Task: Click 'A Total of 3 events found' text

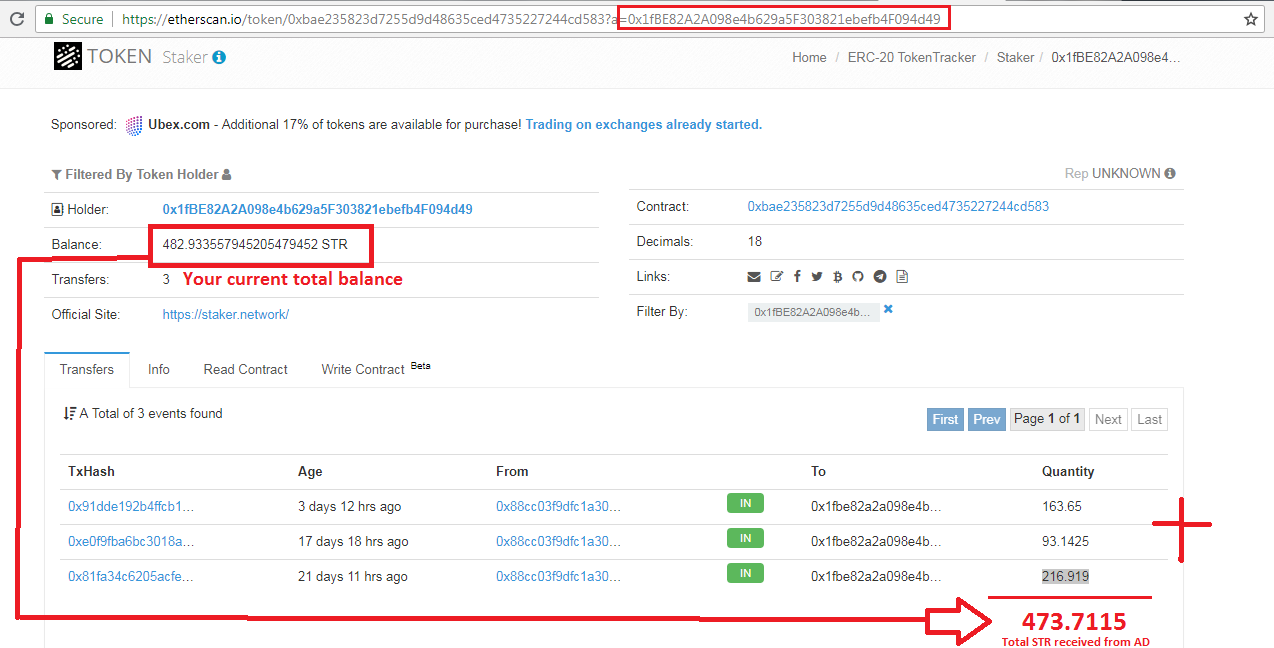Action: click(x=151, y=413)
